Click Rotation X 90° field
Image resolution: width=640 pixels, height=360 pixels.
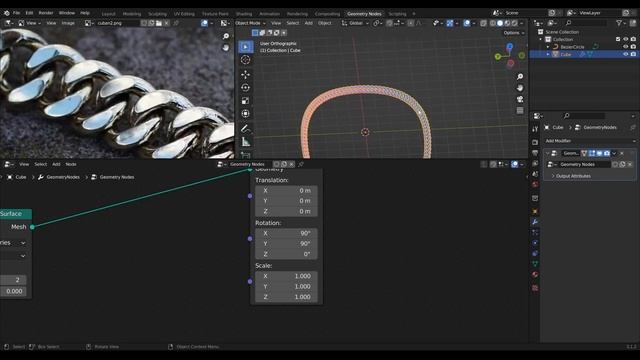click(286, 233)
